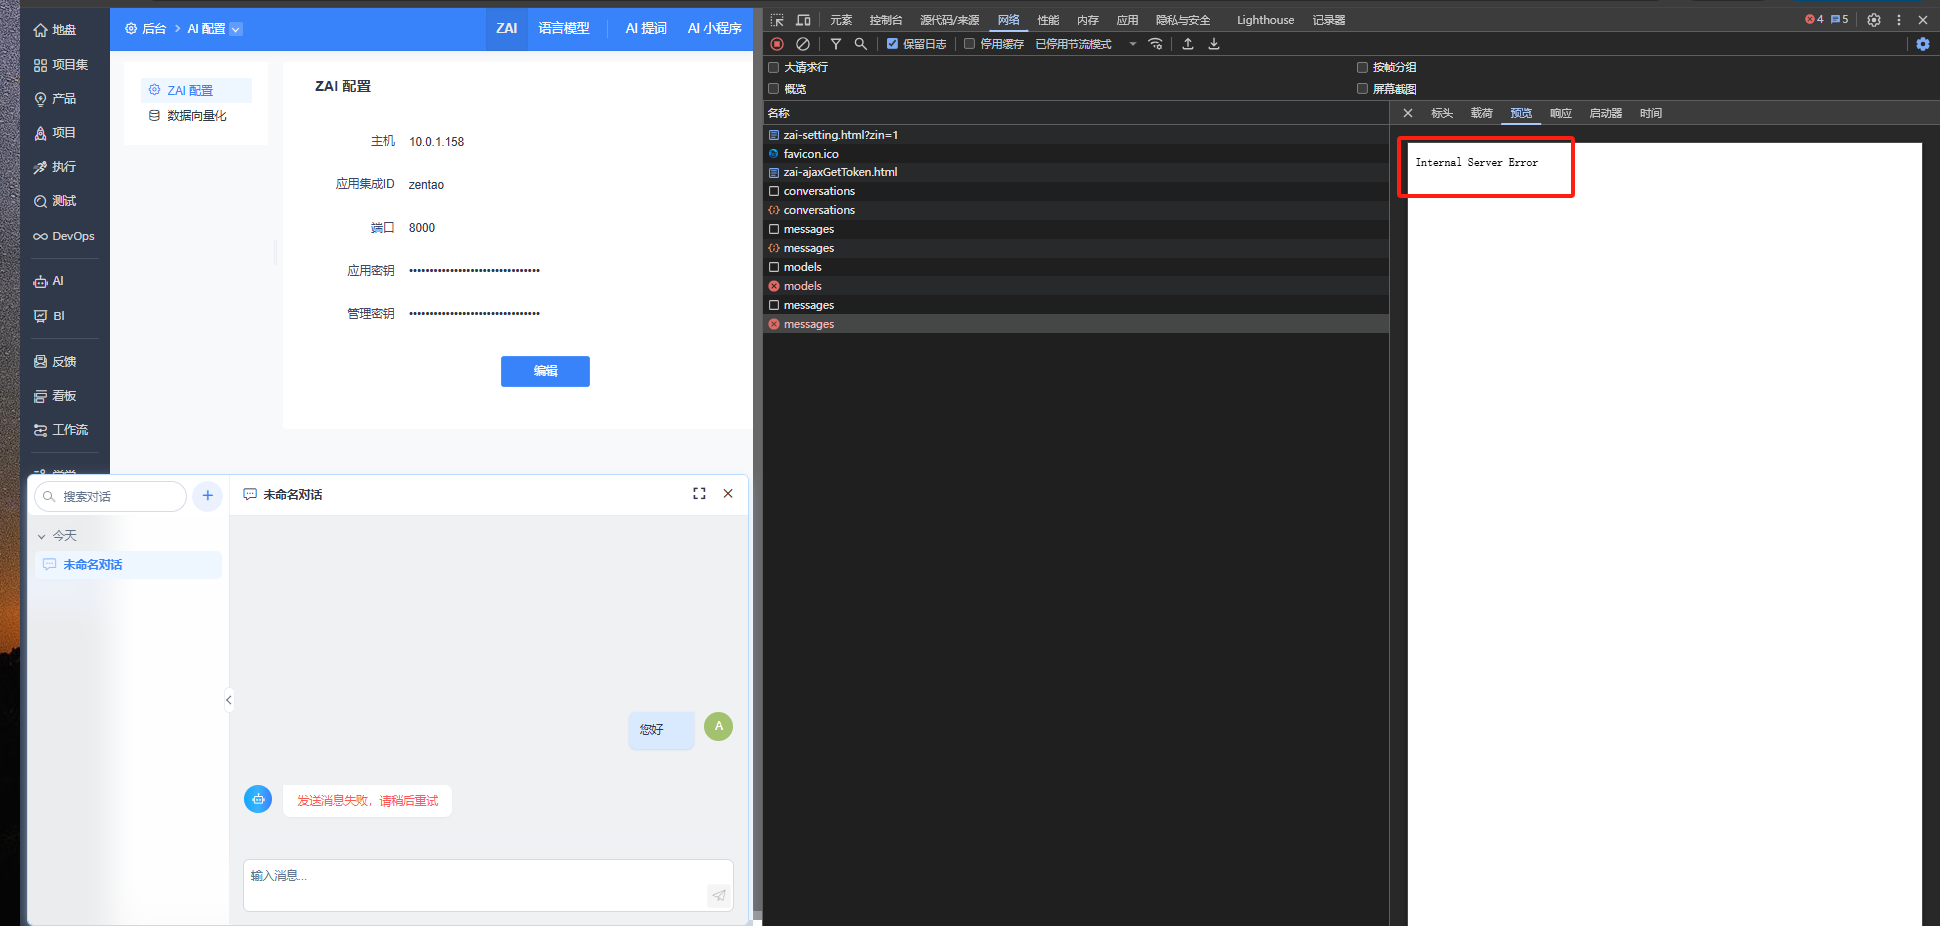Viewport: 1940px width, 926px height.
Task: Open 项目集 in the sidebar
Action: pyautogui.click(x=61, y=65)
